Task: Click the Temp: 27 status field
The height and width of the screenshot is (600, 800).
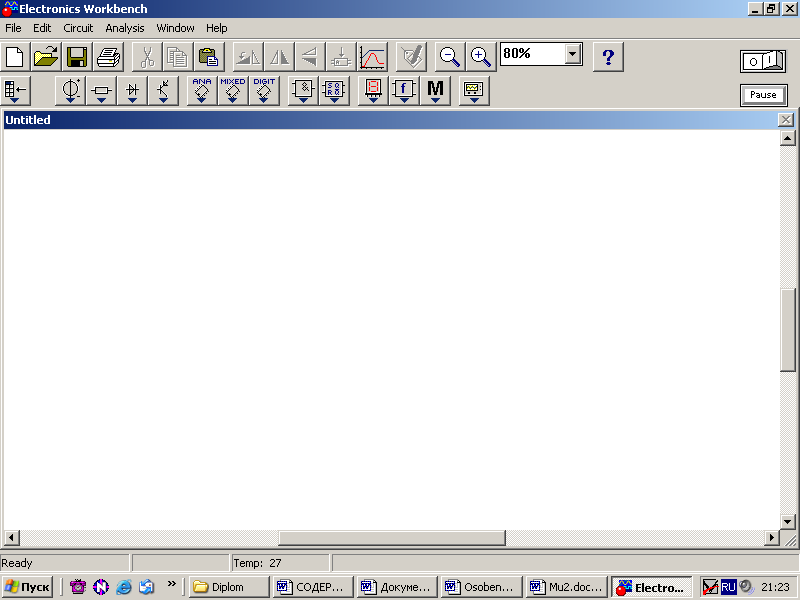Action: 280,563
